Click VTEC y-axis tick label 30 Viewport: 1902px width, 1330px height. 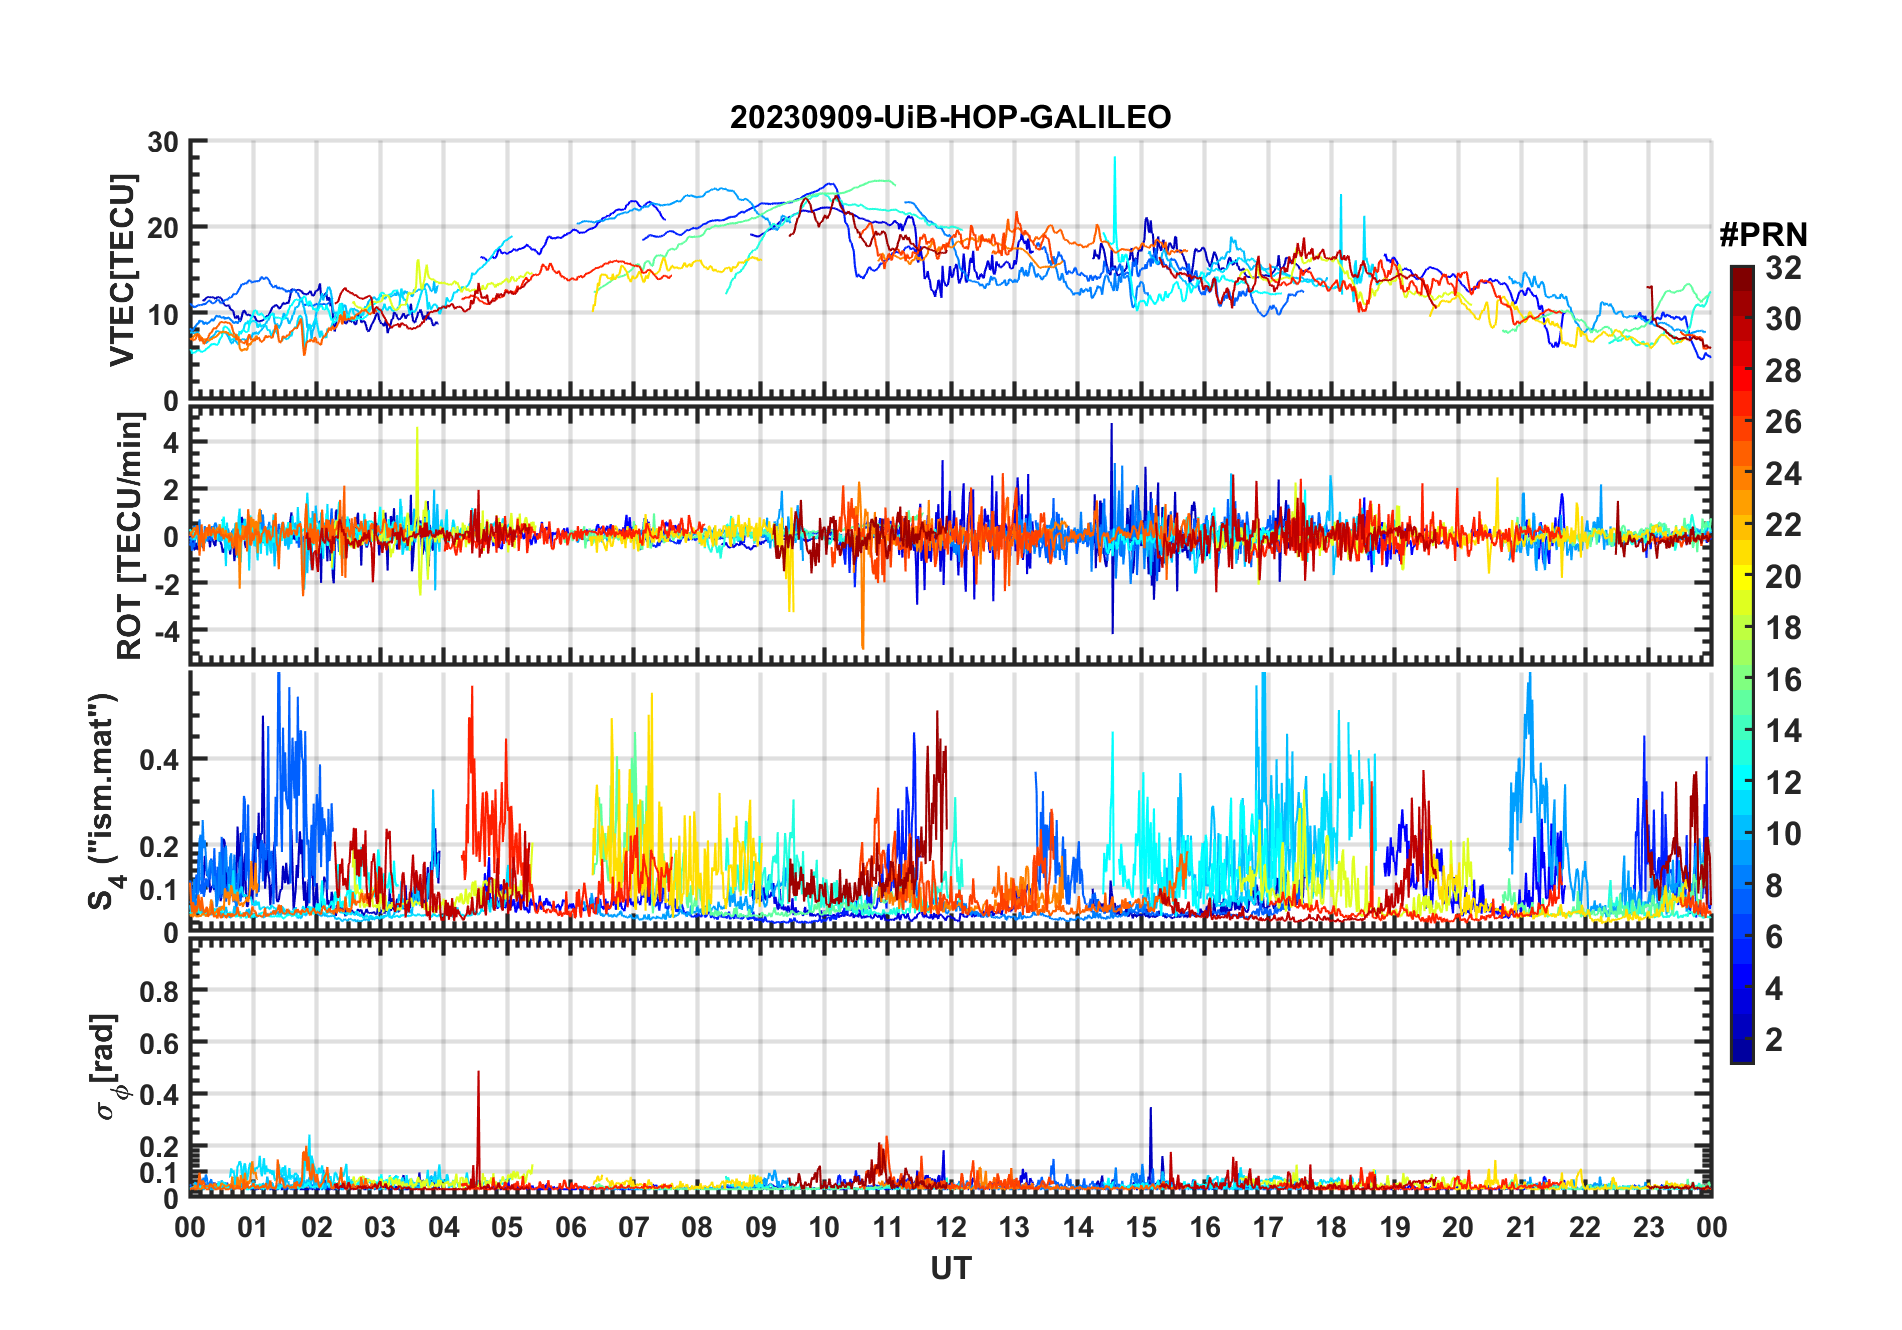tap(163, 142)
